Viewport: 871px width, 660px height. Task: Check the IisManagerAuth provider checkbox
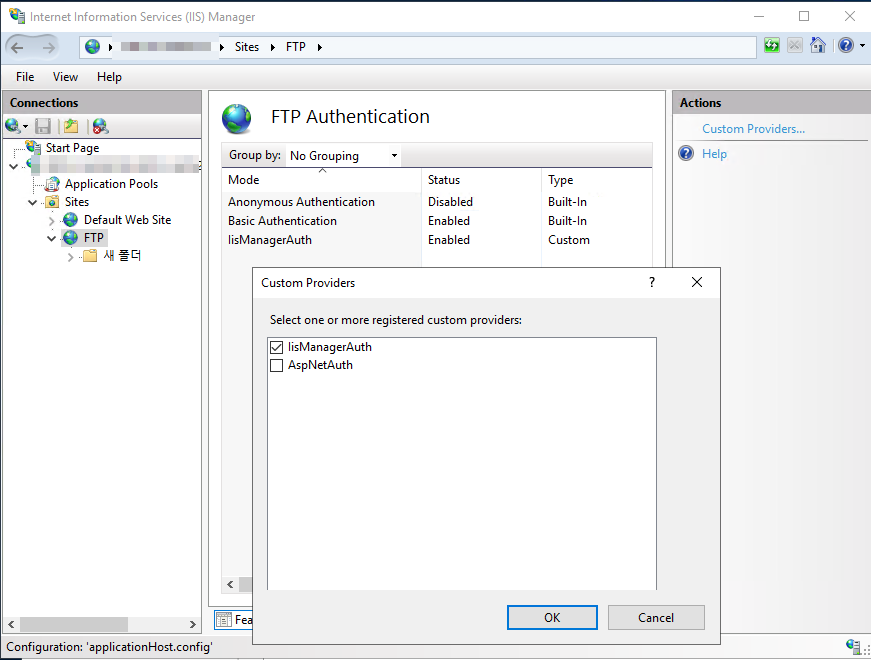(x=276, y=348)
